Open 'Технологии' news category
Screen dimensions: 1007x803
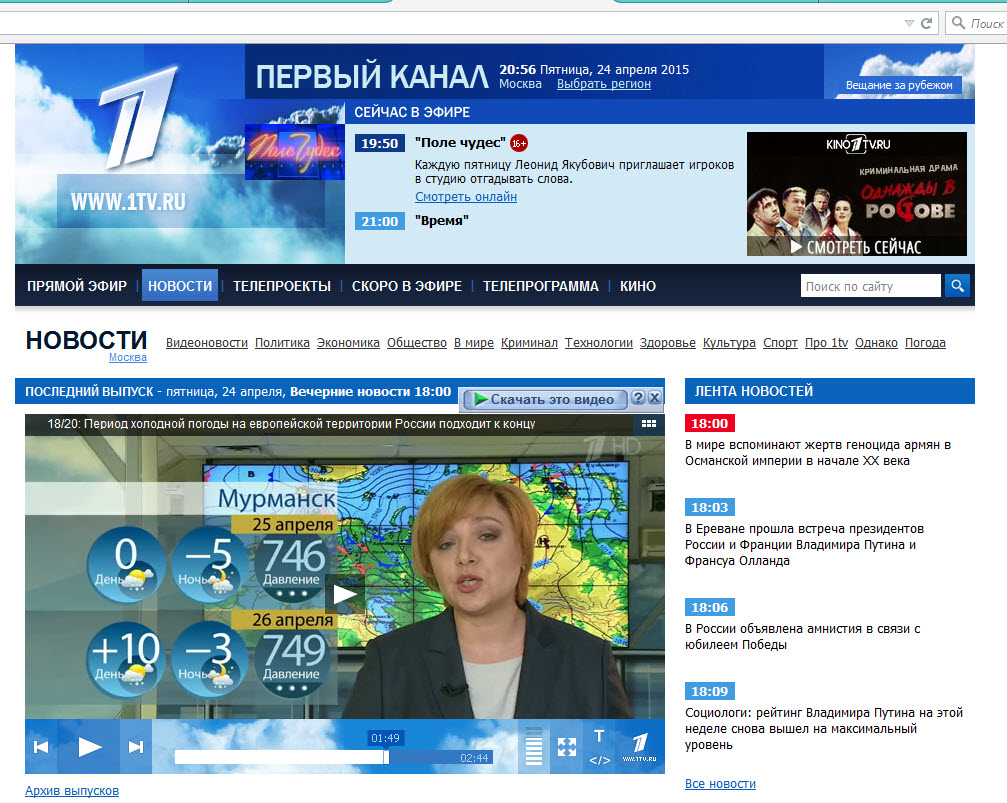tap(599, 343)
